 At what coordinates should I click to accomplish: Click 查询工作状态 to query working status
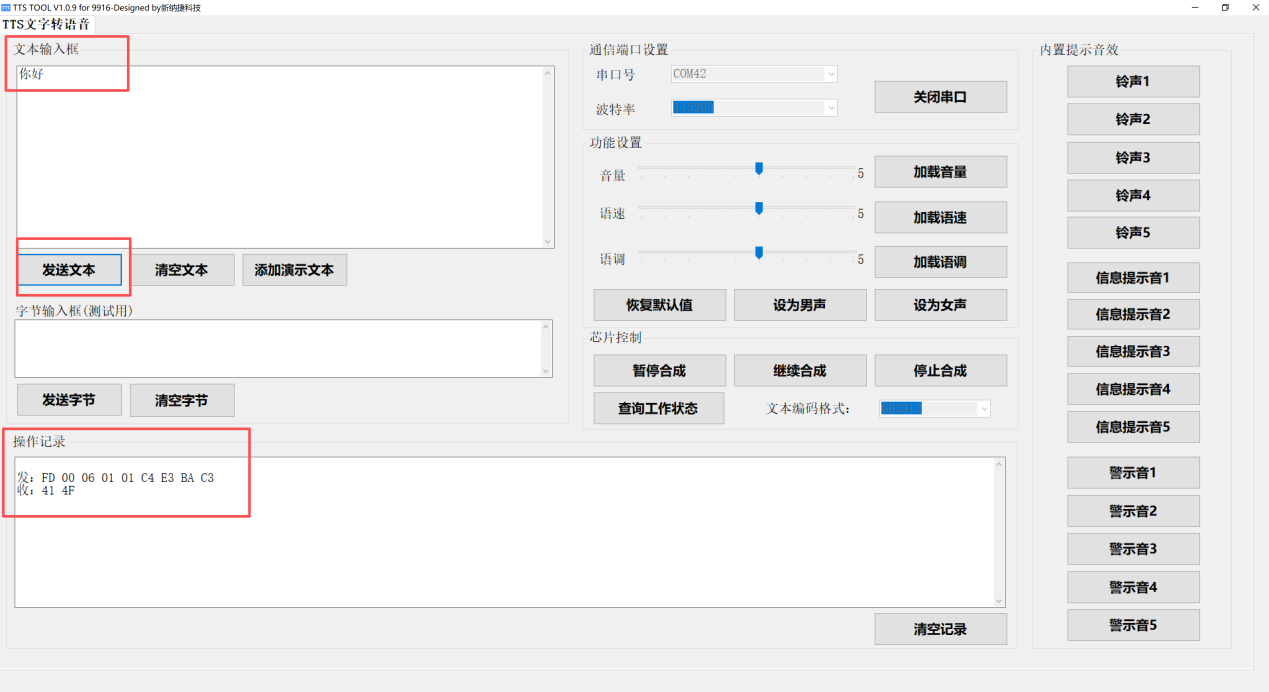pyautogui.click(x=659, y=408)
